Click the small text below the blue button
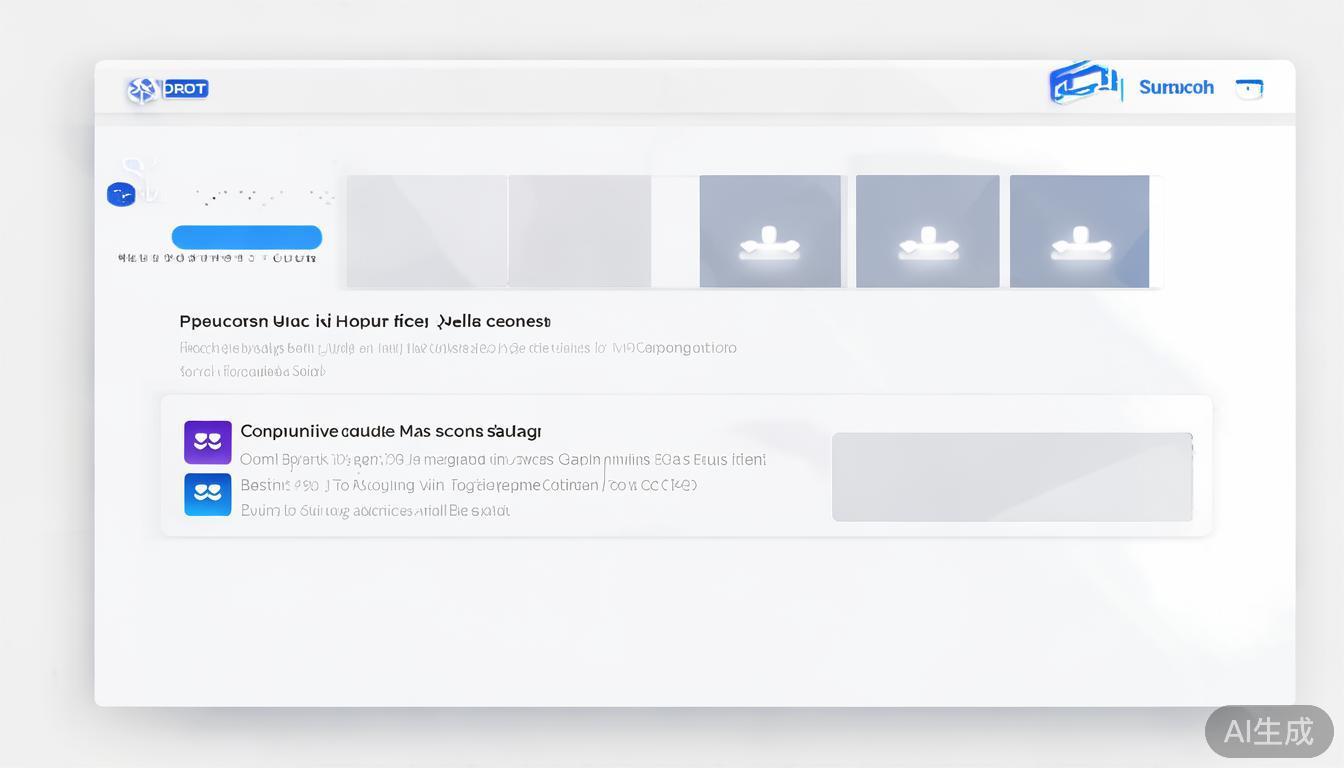 click(217, 258)
